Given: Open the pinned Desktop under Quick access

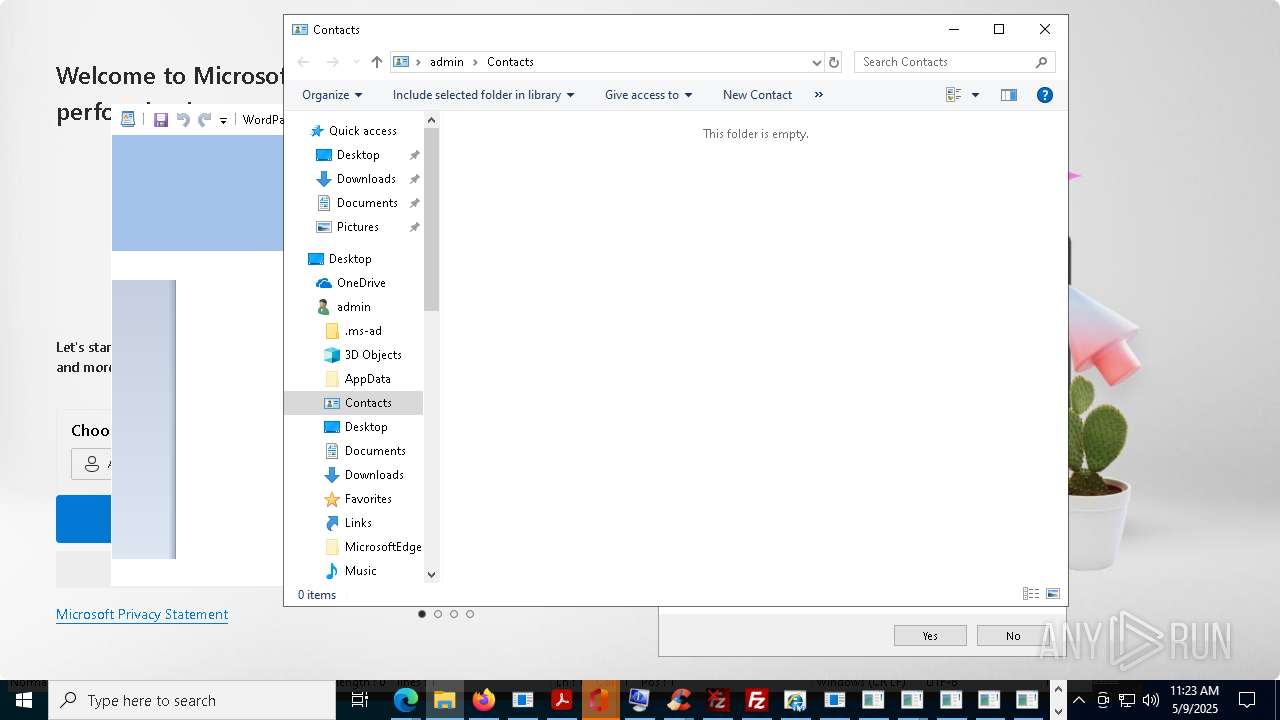Looking at the screenshot, I should pos(358,155).
